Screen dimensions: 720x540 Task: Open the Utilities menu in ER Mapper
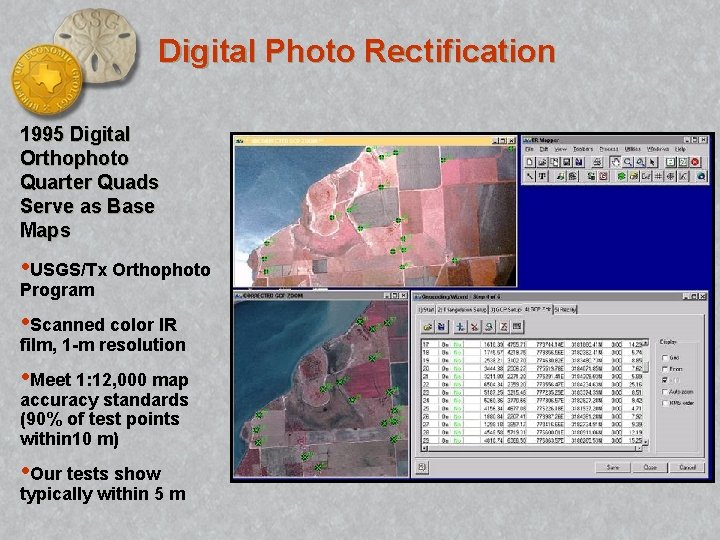633,149
